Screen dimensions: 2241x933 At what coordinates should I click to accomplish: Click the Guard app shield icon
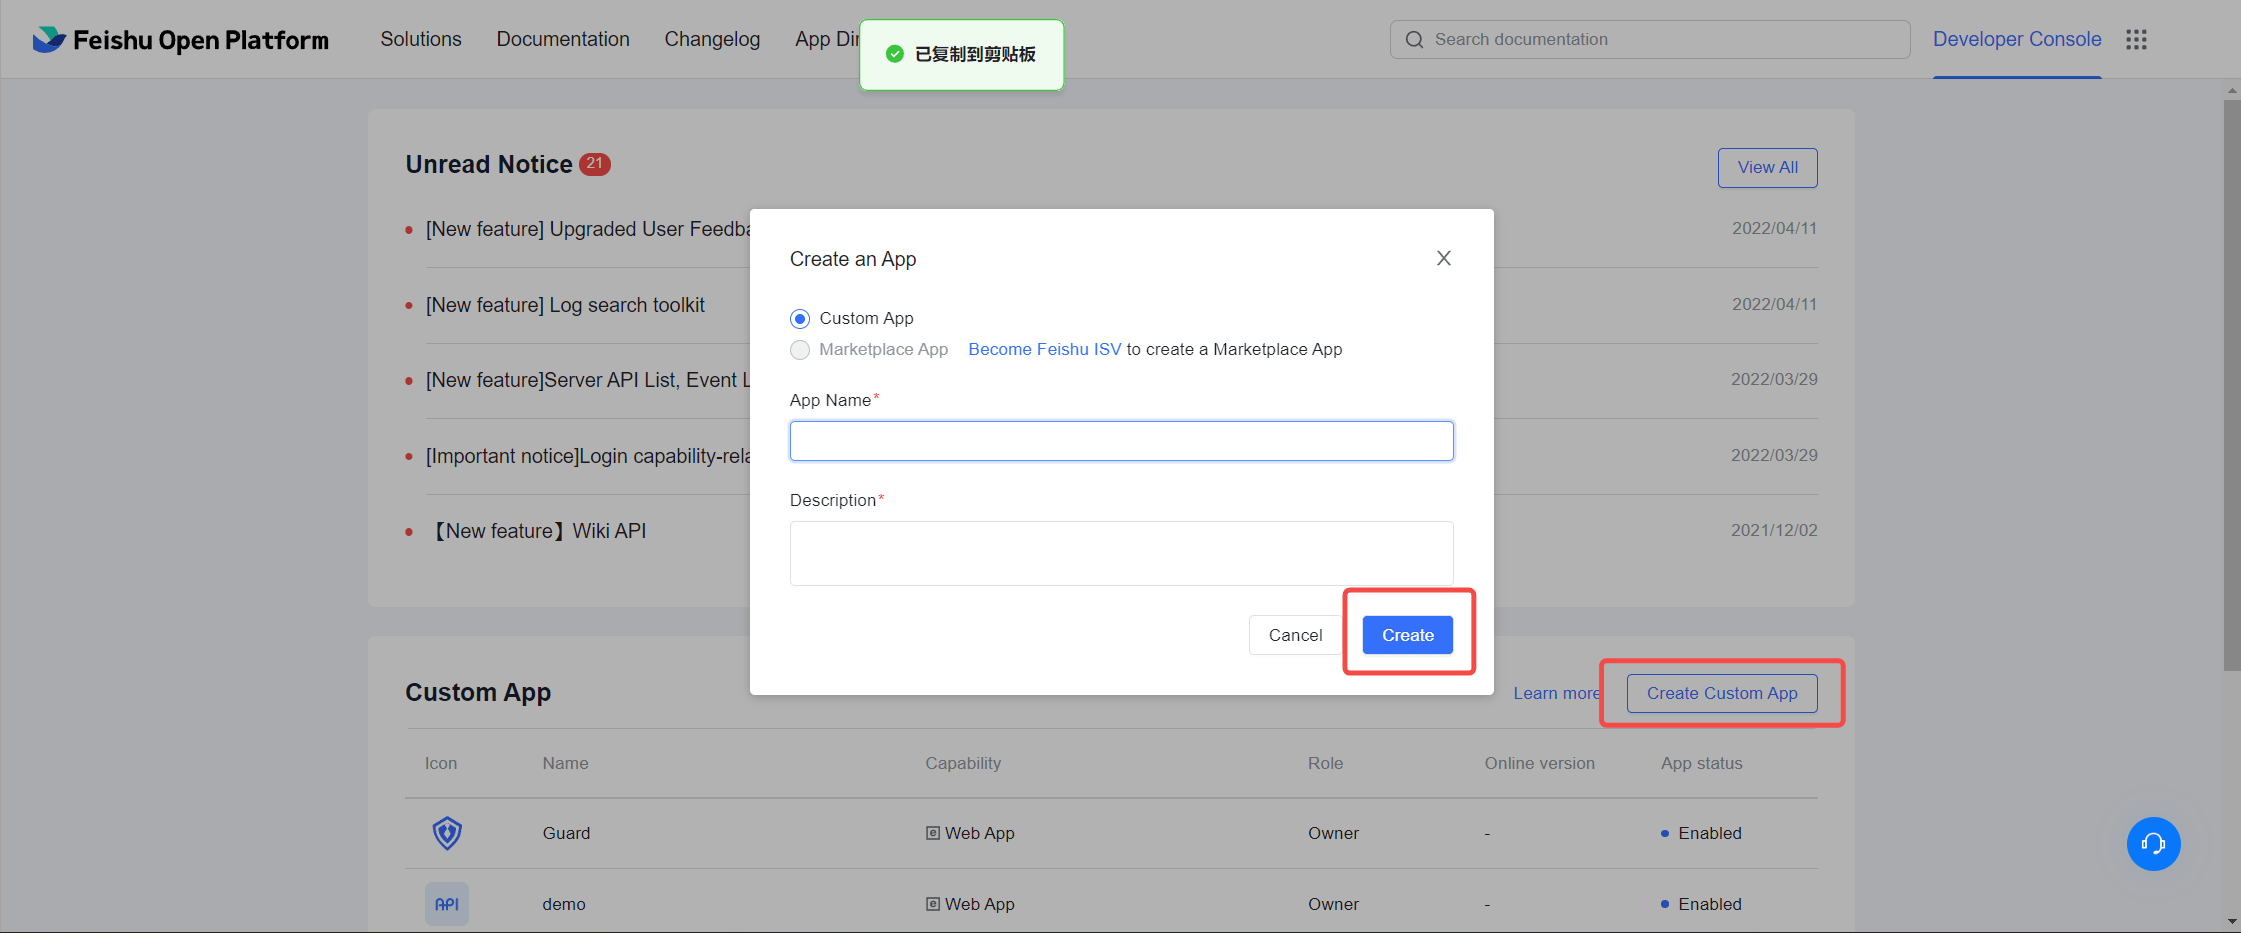tap(446, 832)
